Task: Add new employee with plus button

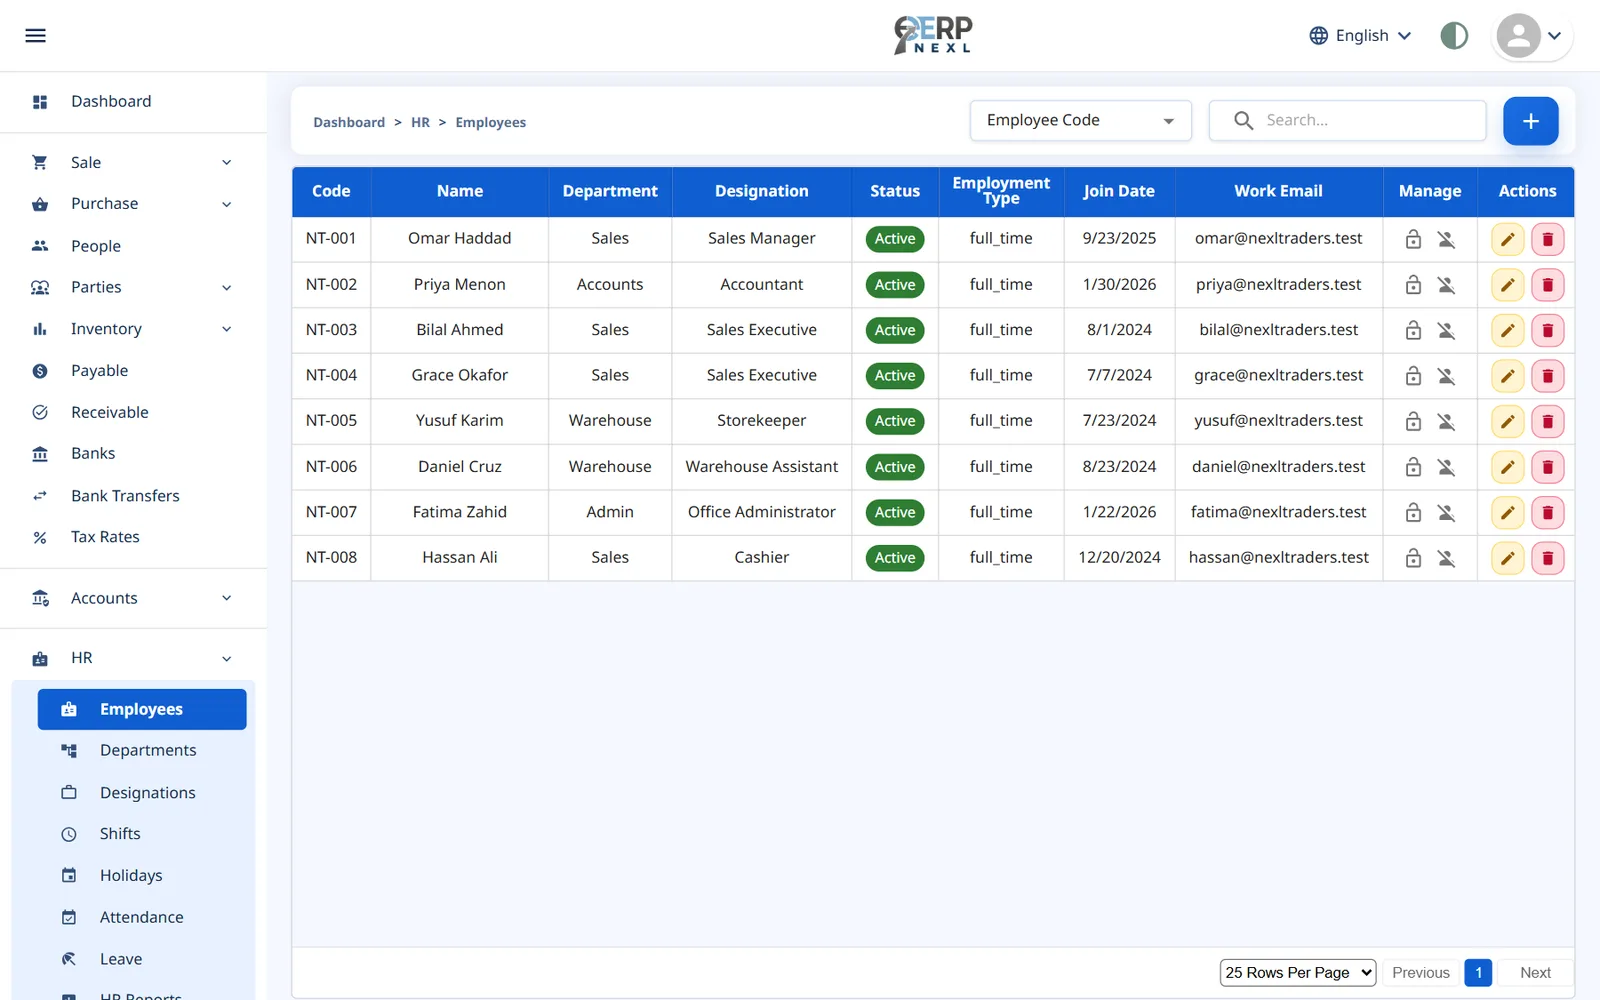Action: coord(1530,121)
